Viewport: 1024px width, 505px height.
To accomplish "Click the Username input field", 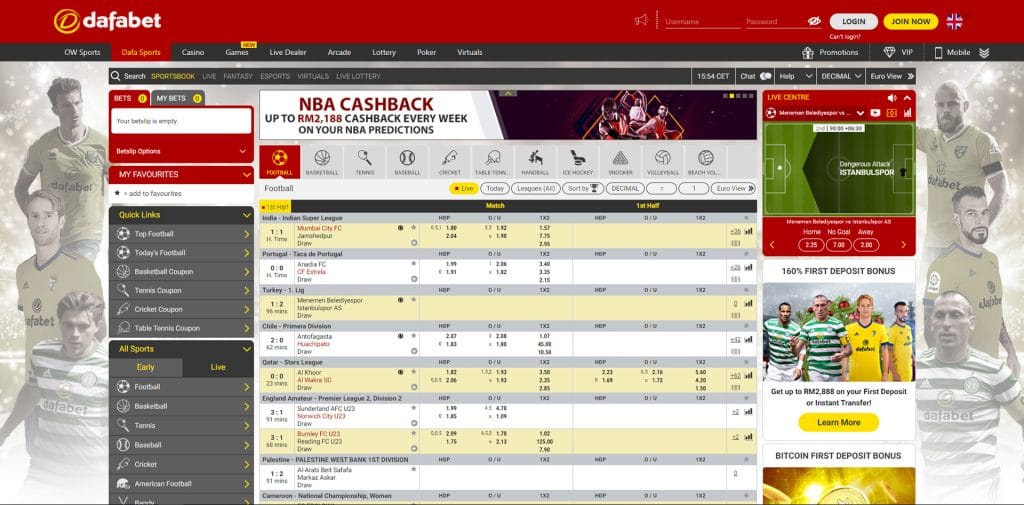I will [702, 22].
